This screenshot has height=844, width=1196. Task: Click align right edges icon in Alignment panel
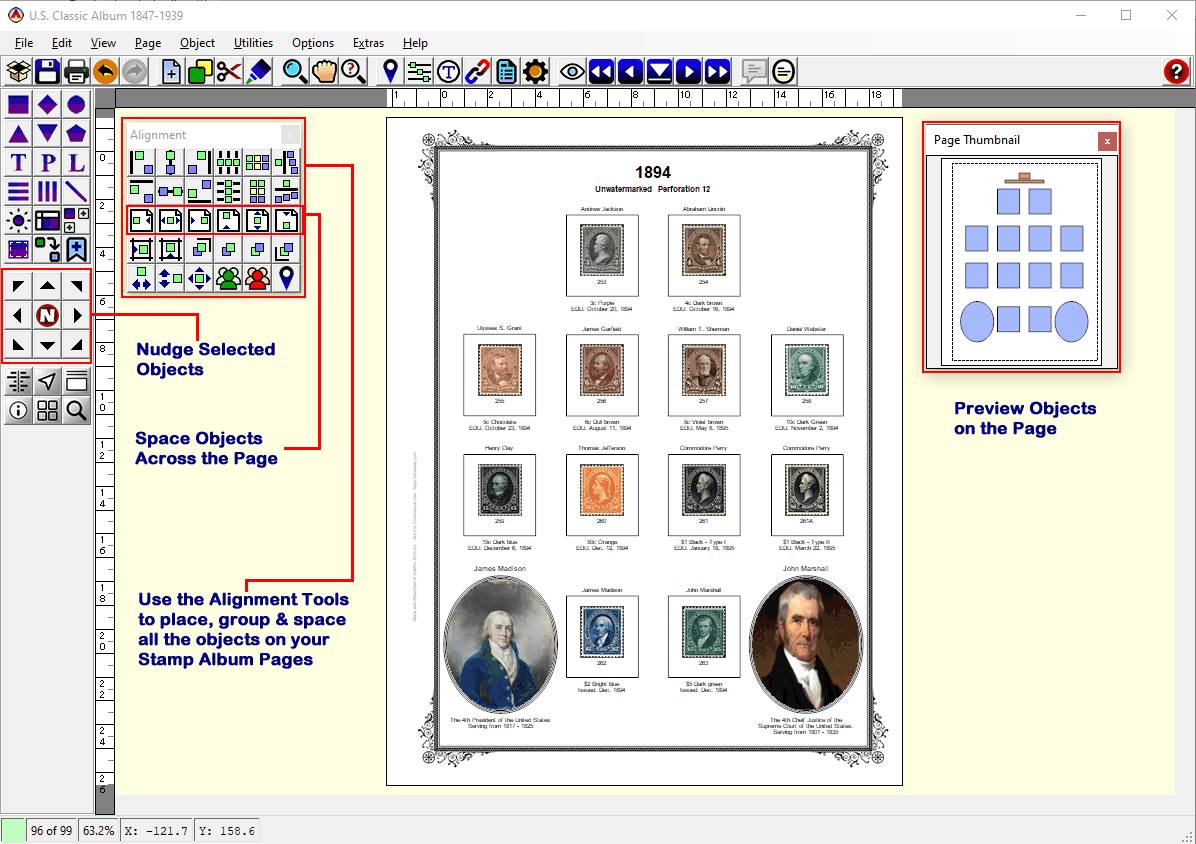[x=199, y=162]
